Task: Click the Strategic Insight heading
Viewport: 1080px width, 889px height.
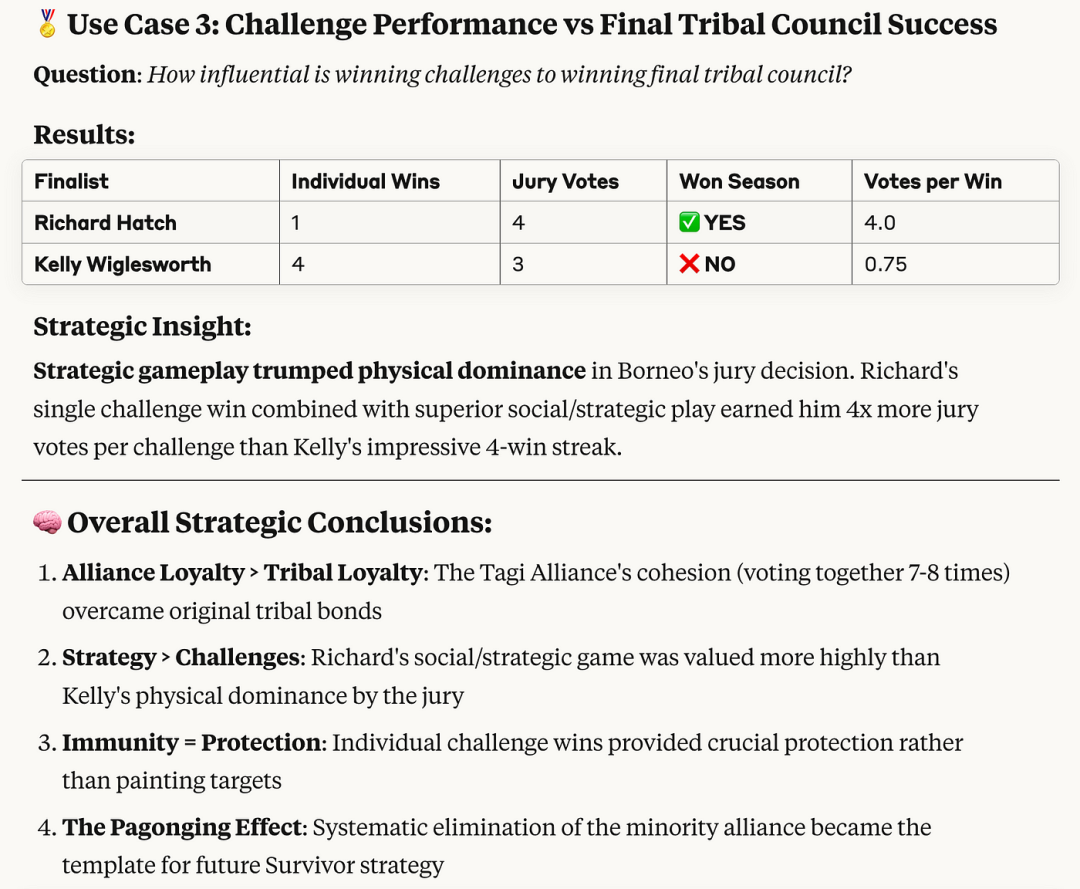Action: click(x=143, y=326)
